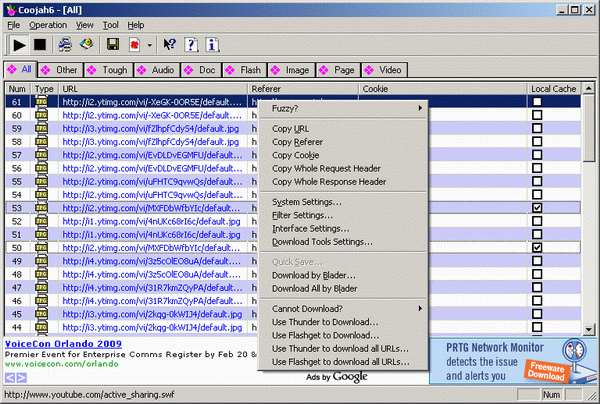Open the network adapter settings icon
Viewport: 600px width, 404px height.
pos(65,45)
